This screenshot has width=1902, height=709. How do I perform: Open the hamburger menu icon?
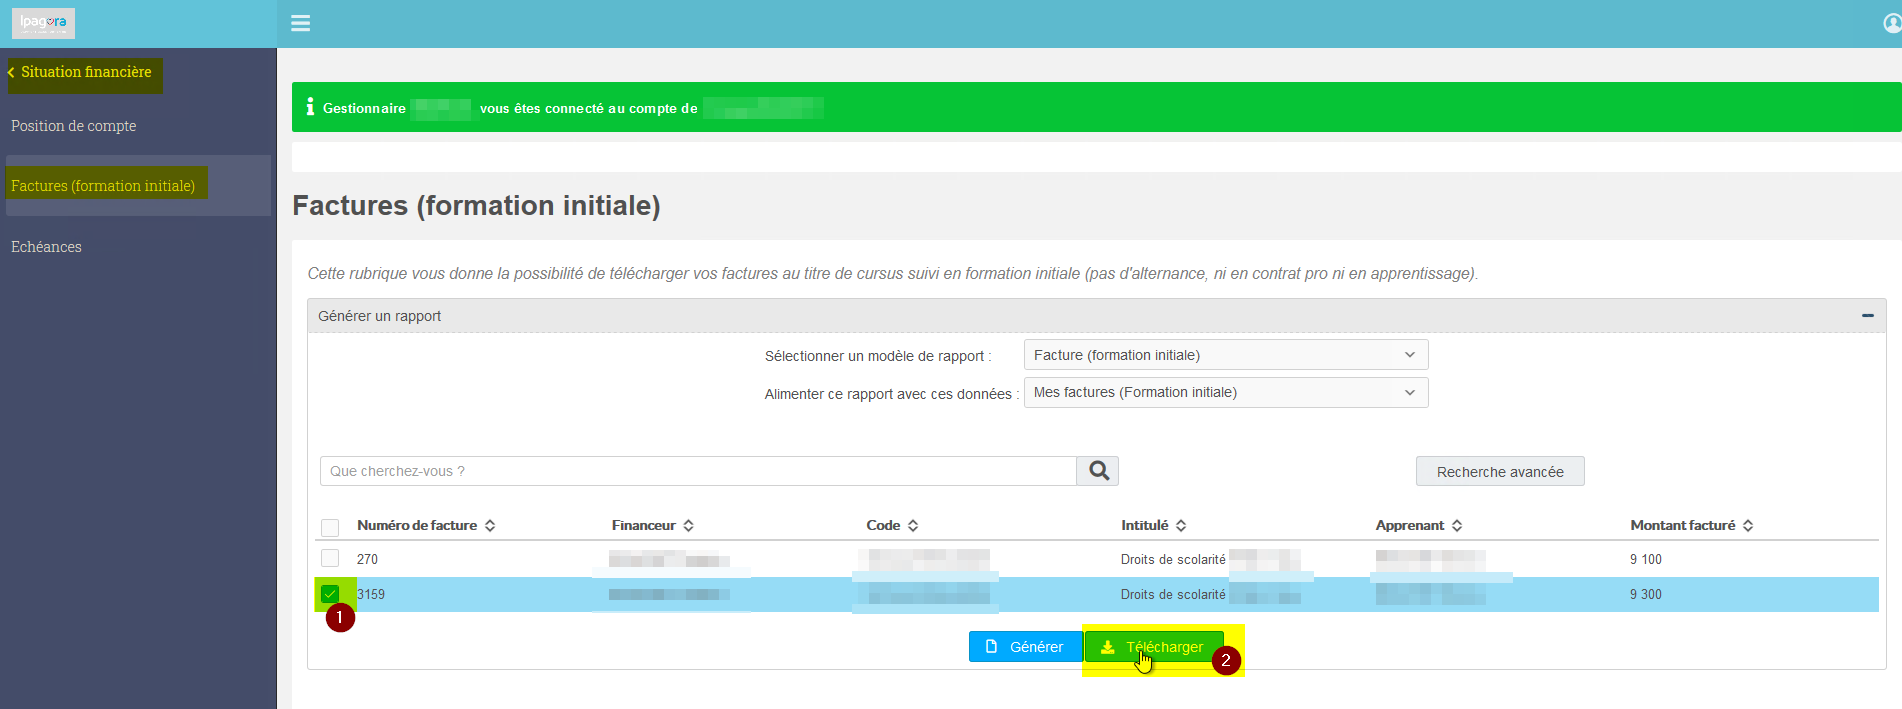coord(300,23)
